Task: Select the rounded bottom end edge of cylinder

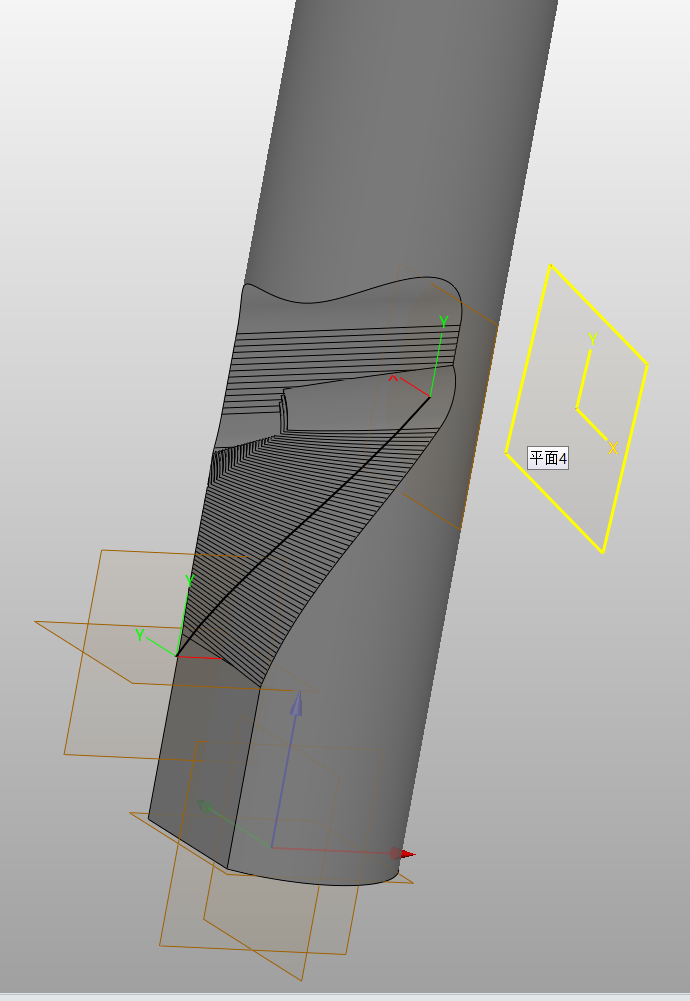Action: click(x=314, y=878)
